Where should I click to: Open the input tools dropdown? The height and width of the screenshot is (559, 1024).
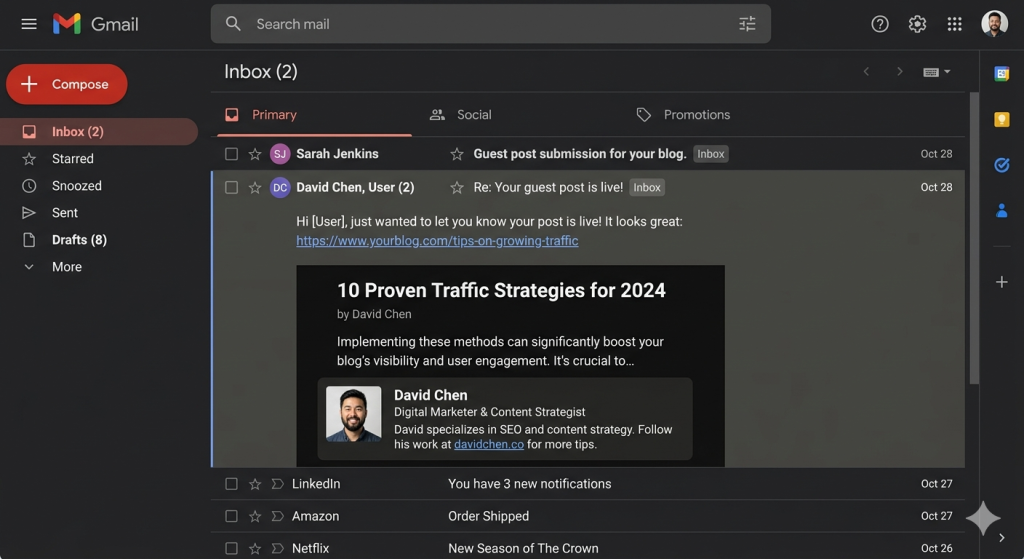click(x=937, y=72)
